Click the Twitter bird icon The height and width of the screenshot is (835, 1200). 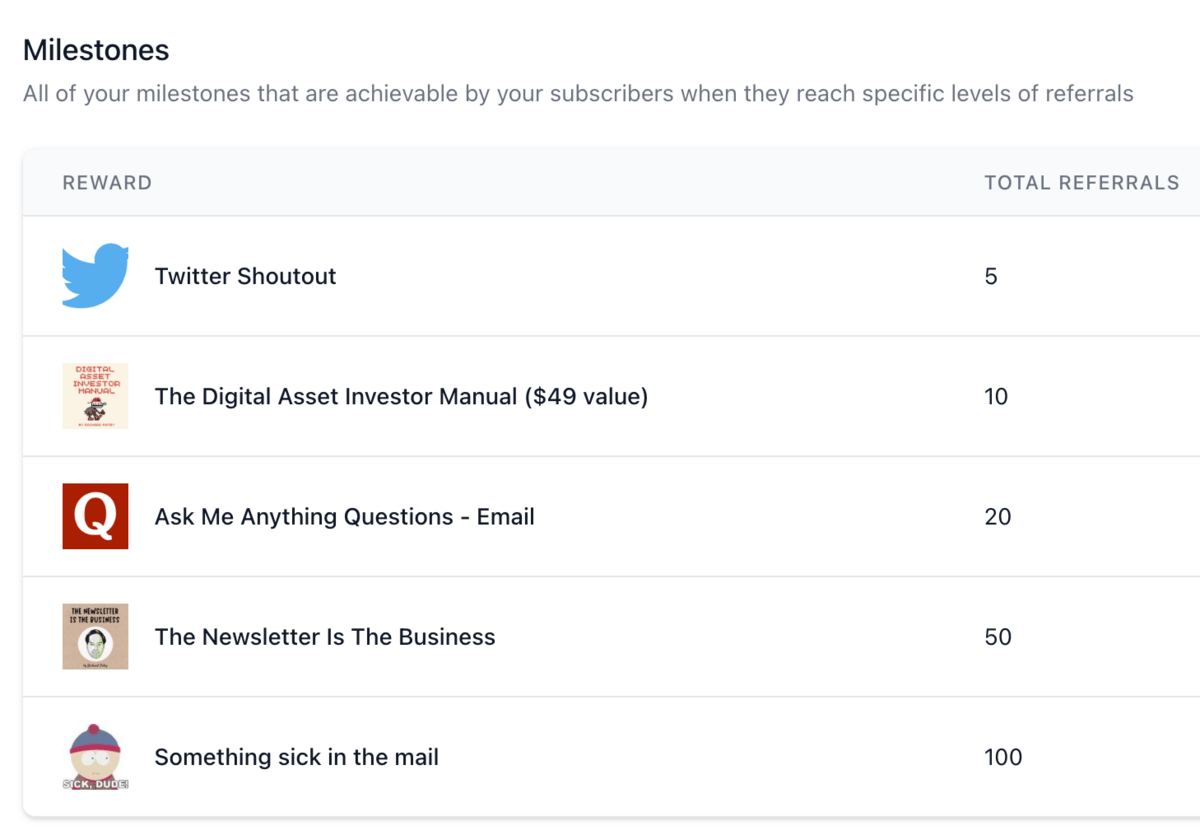(95, 276)
